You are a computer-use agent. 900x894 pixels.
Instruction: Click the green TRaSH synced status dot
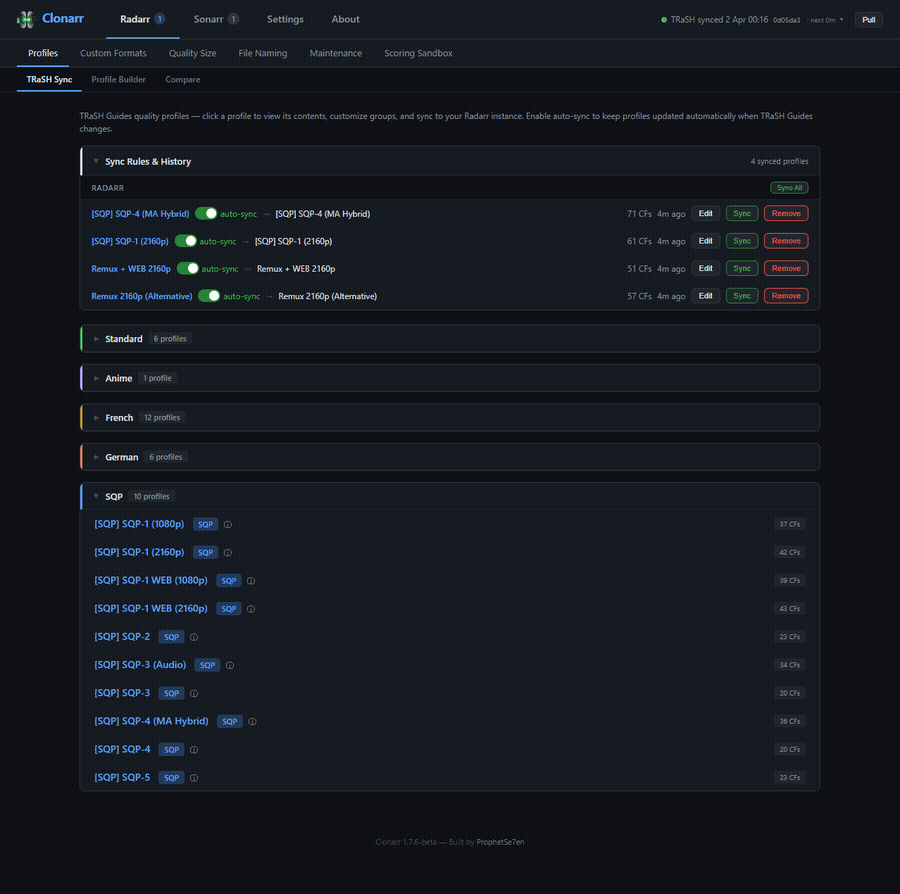click(664, 20)
